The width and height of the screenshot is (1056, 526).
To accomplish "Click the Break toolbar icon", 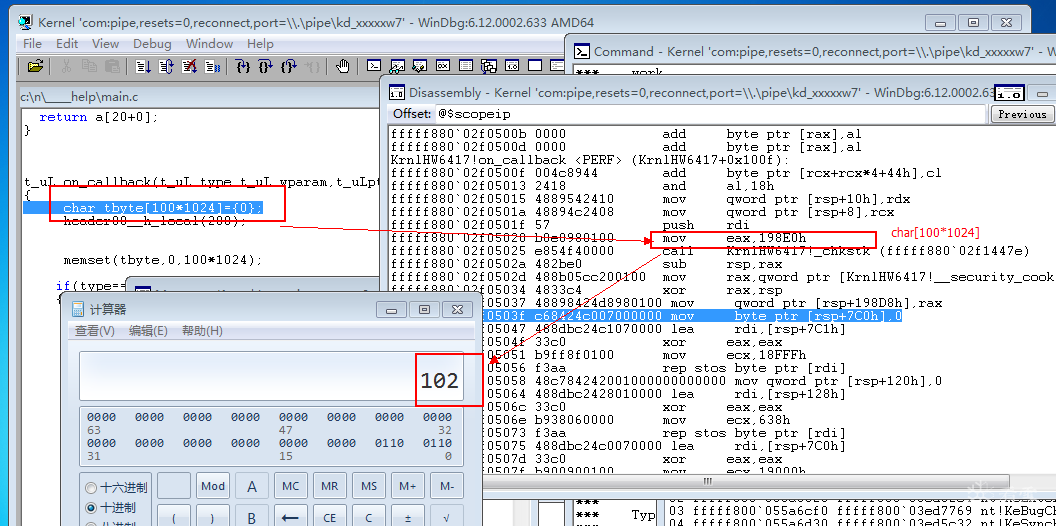I will click(213, 66).
